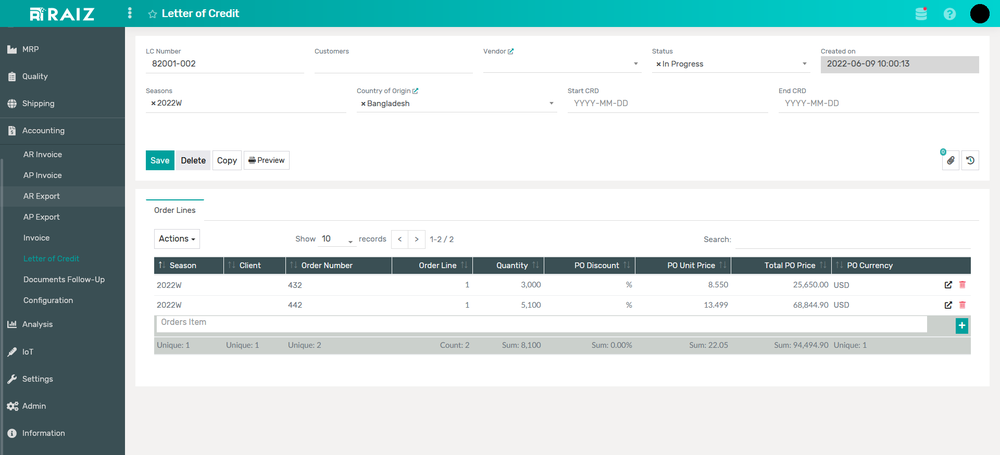Image resolution: width=1000 pixels, height=455 pixels.
Task: Sort by Quantity column
Action: tap(509, 265)
